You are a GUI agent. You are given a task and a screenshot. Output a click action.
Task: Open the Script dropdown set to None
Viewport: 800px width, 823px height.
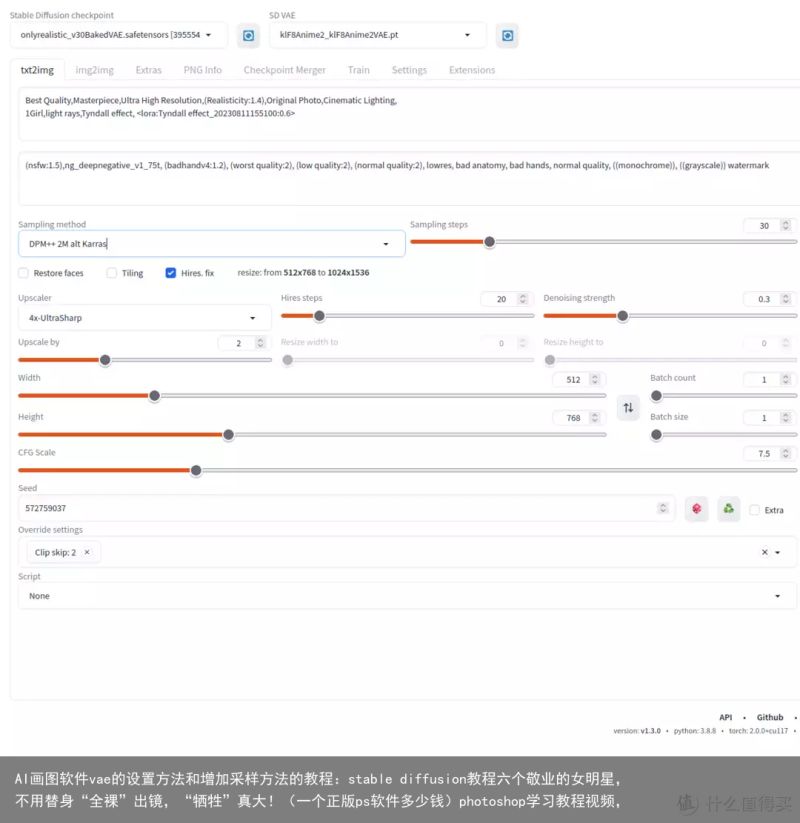407,596
